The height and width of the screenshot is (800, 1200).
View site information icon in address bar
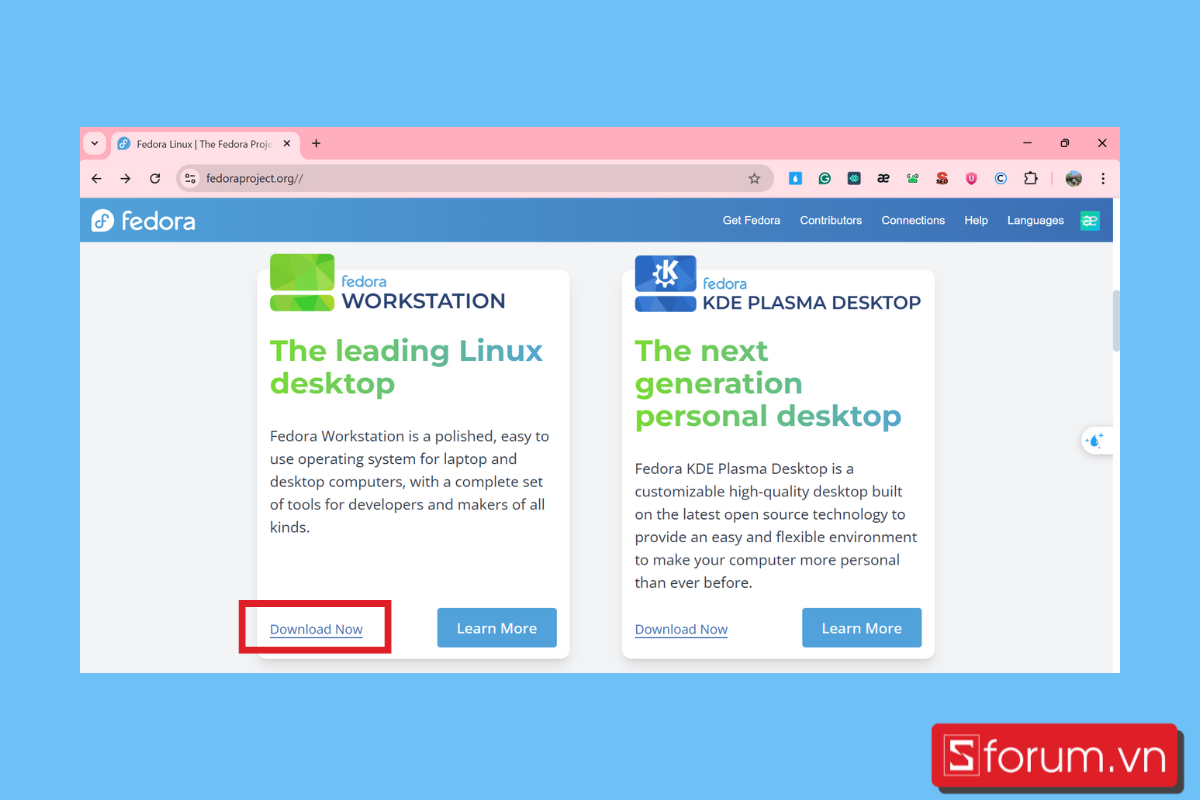pos(190,179)
